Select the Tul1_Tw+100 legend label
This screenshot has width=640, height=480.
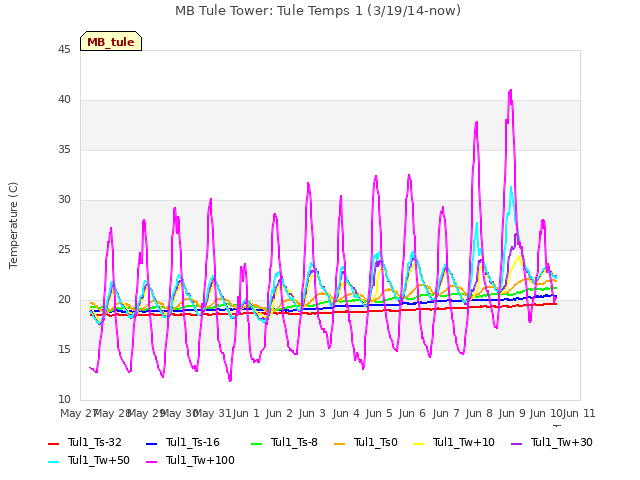click(200, 460)
